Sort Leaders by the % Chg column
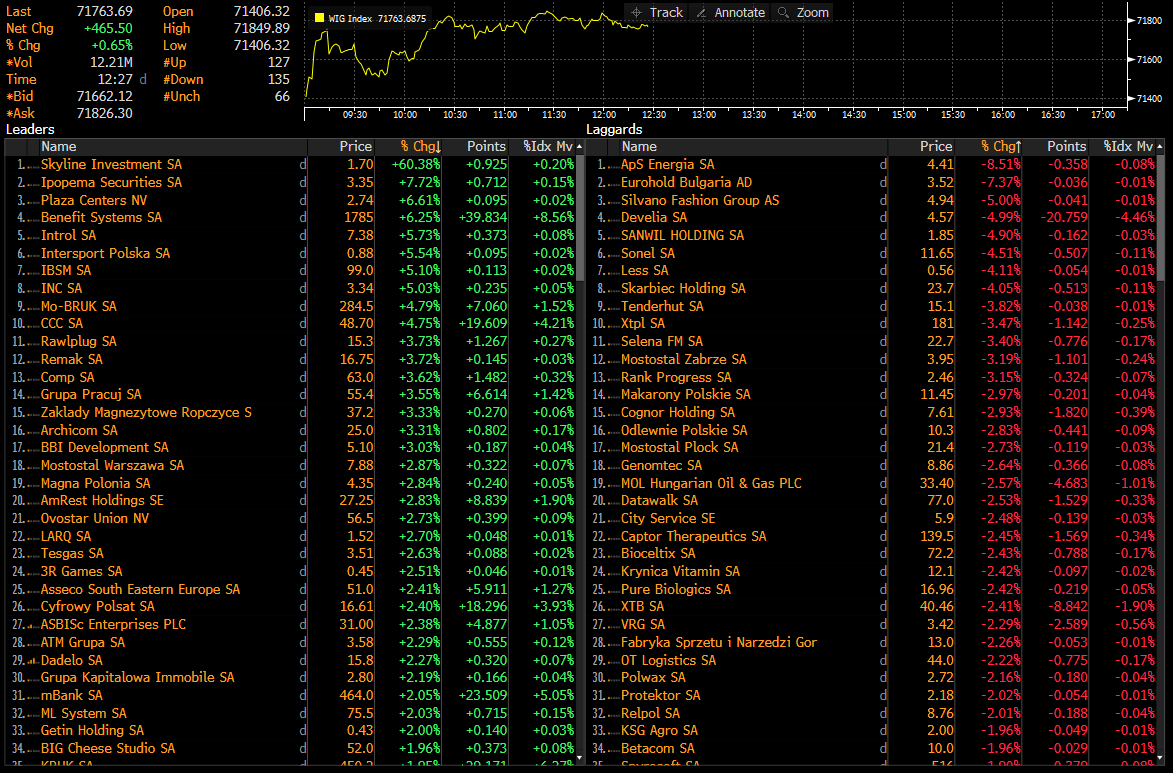The image size is (1173, 773). pos(420,146)
